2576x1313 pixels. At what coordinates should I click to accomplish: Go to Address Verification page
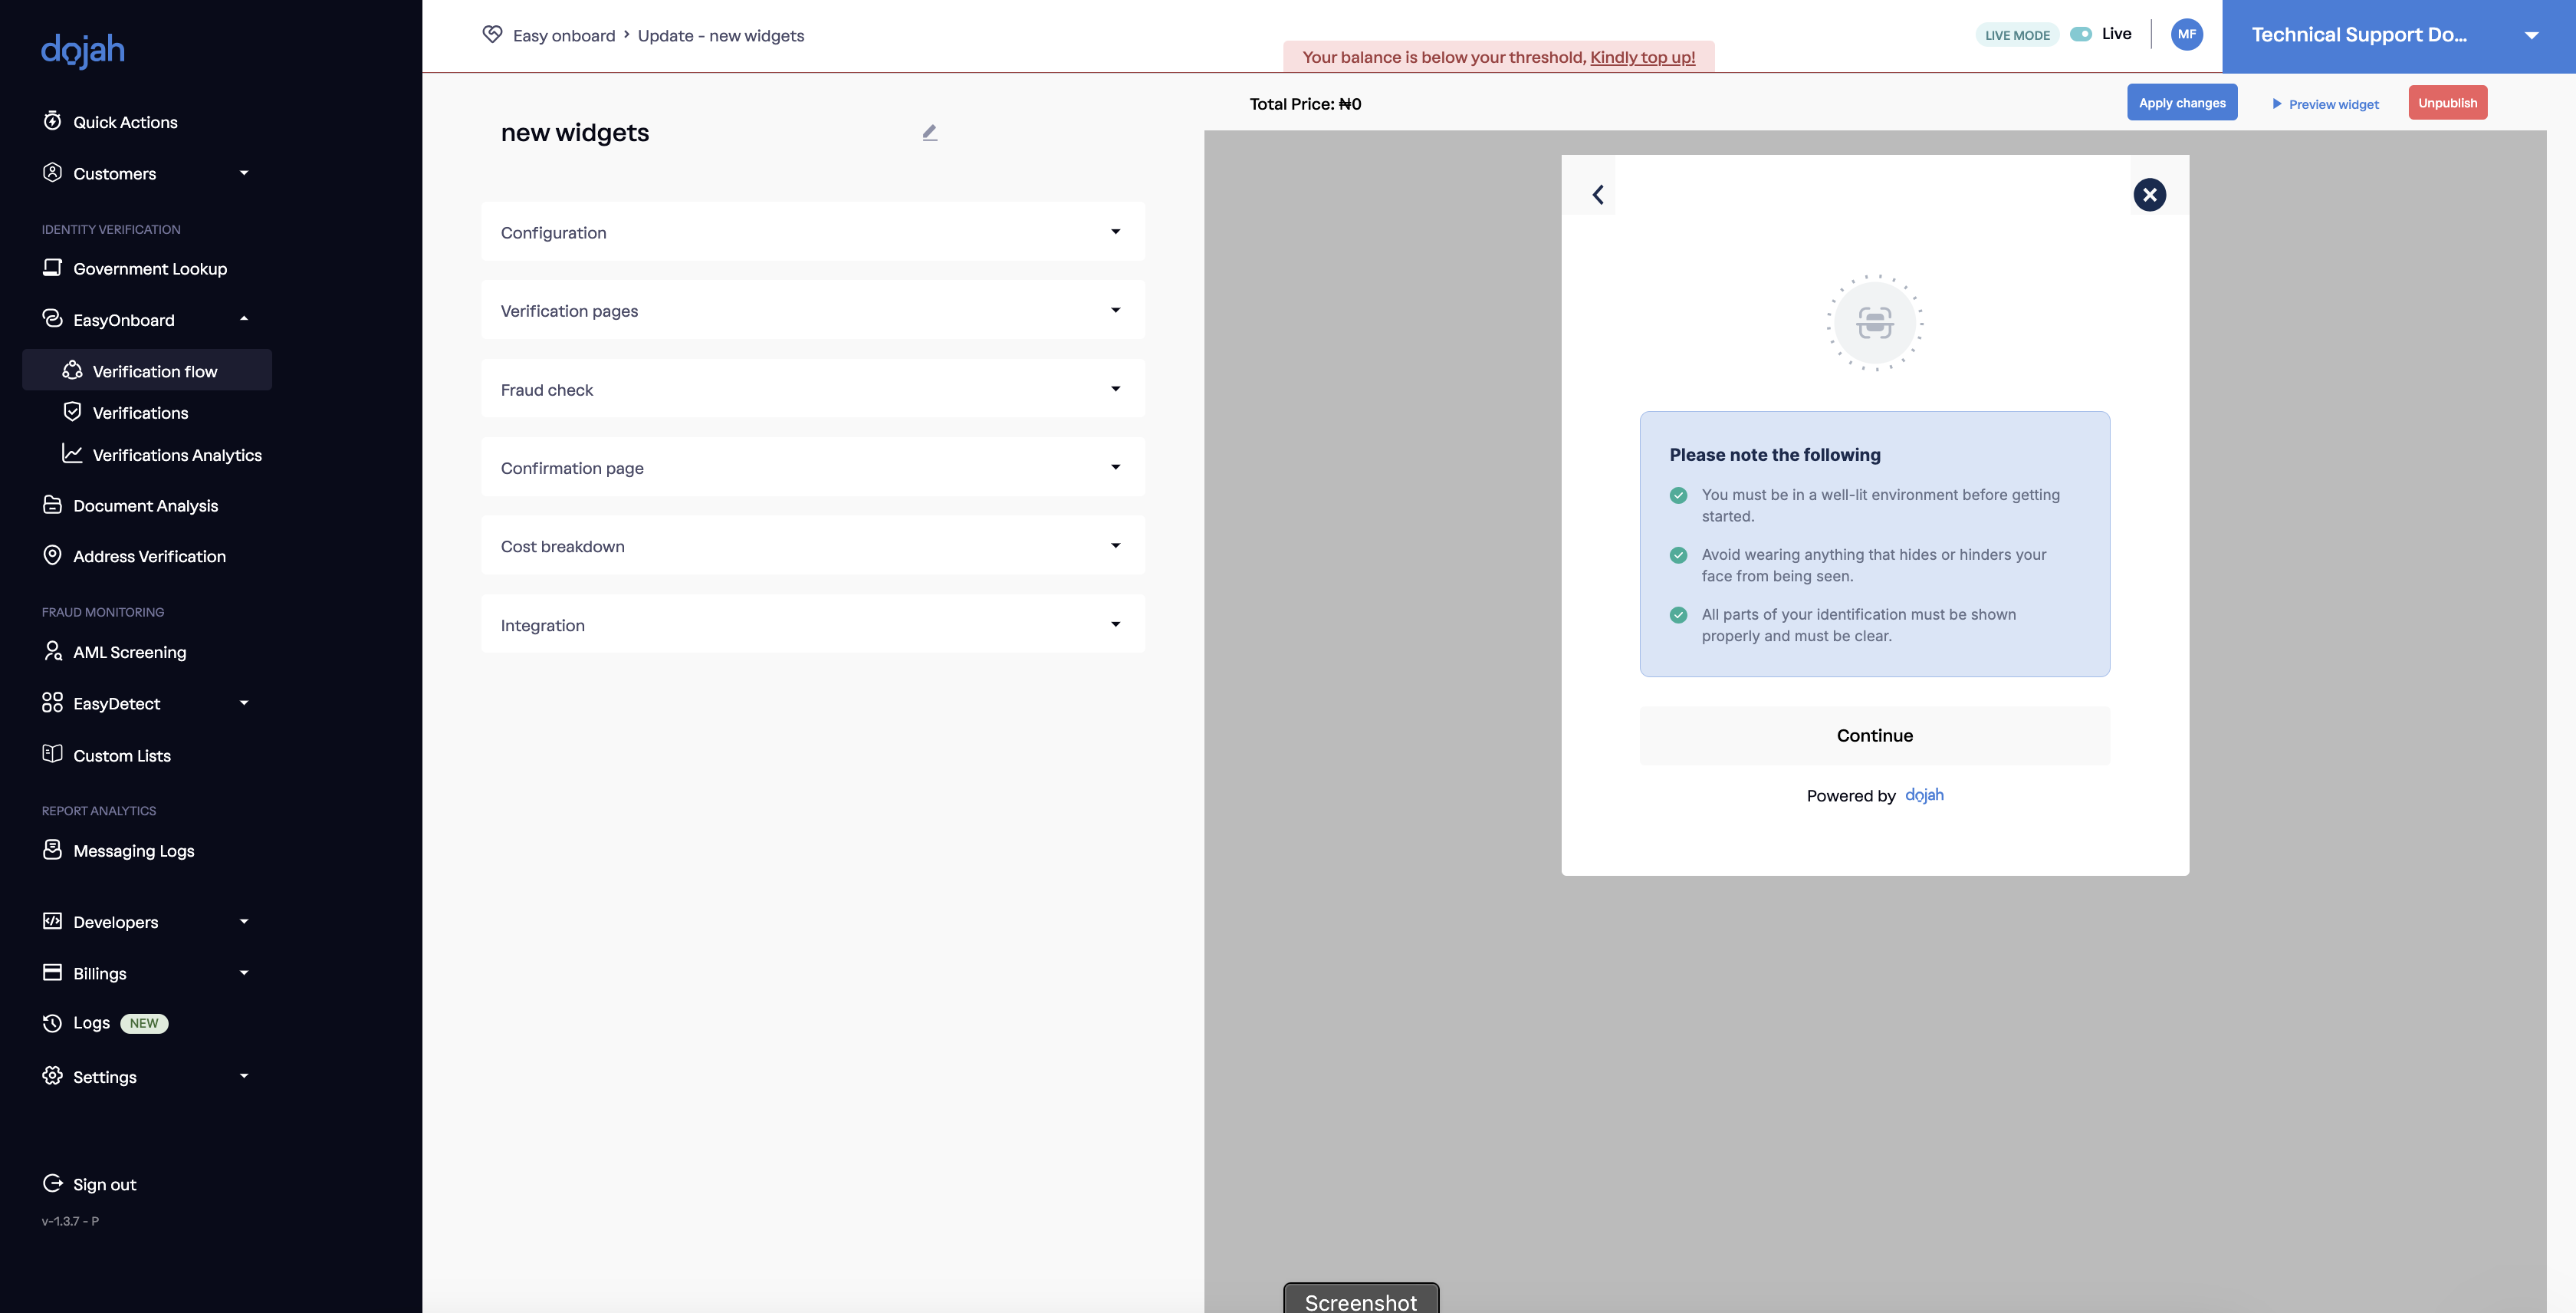pyautogui.click(x=149, y=556)
